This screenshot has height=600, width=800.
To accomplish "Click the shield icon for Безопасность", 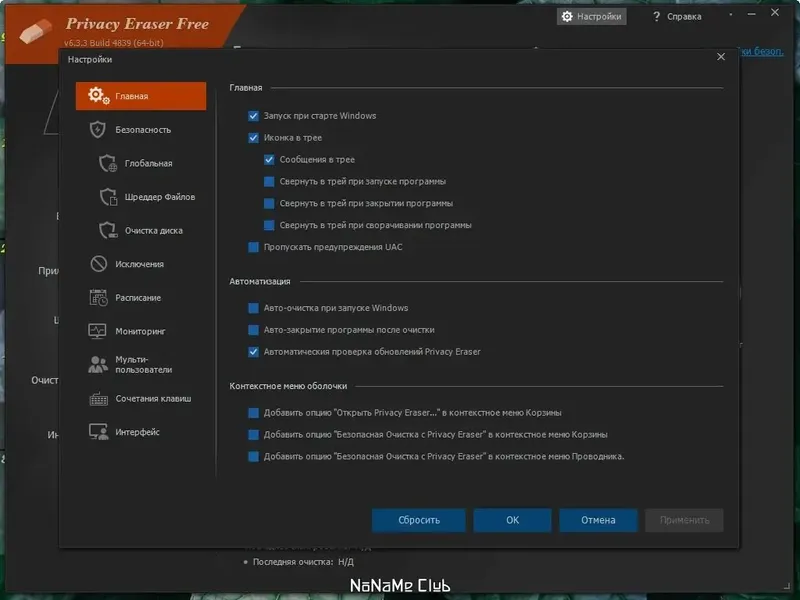I will click(x=97, y=130).
